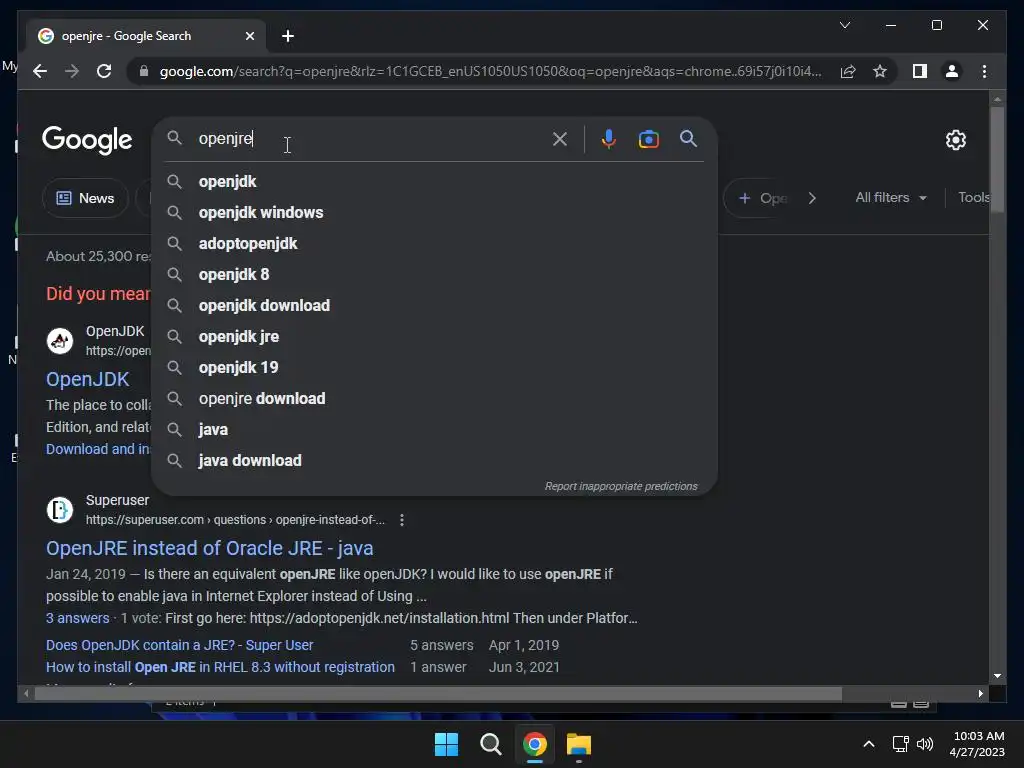The width and height of the screenshot is (1024, 768).
Task: Choose suggestion 'java download'
Action: coord(434,460)
